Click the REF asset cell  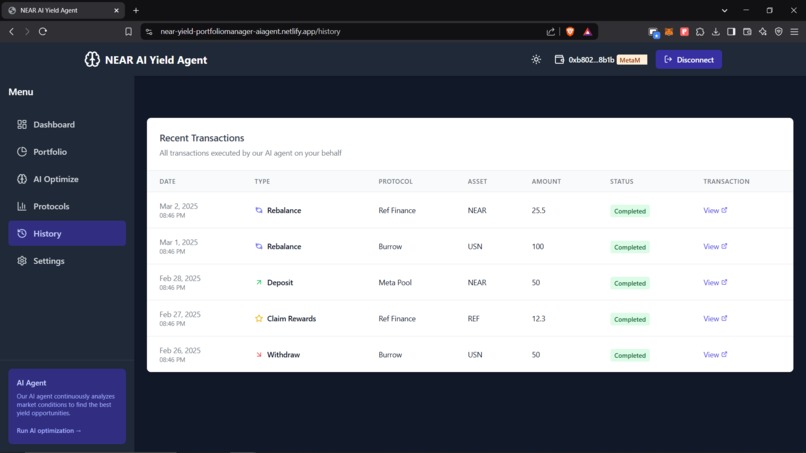tap(473, 318)
